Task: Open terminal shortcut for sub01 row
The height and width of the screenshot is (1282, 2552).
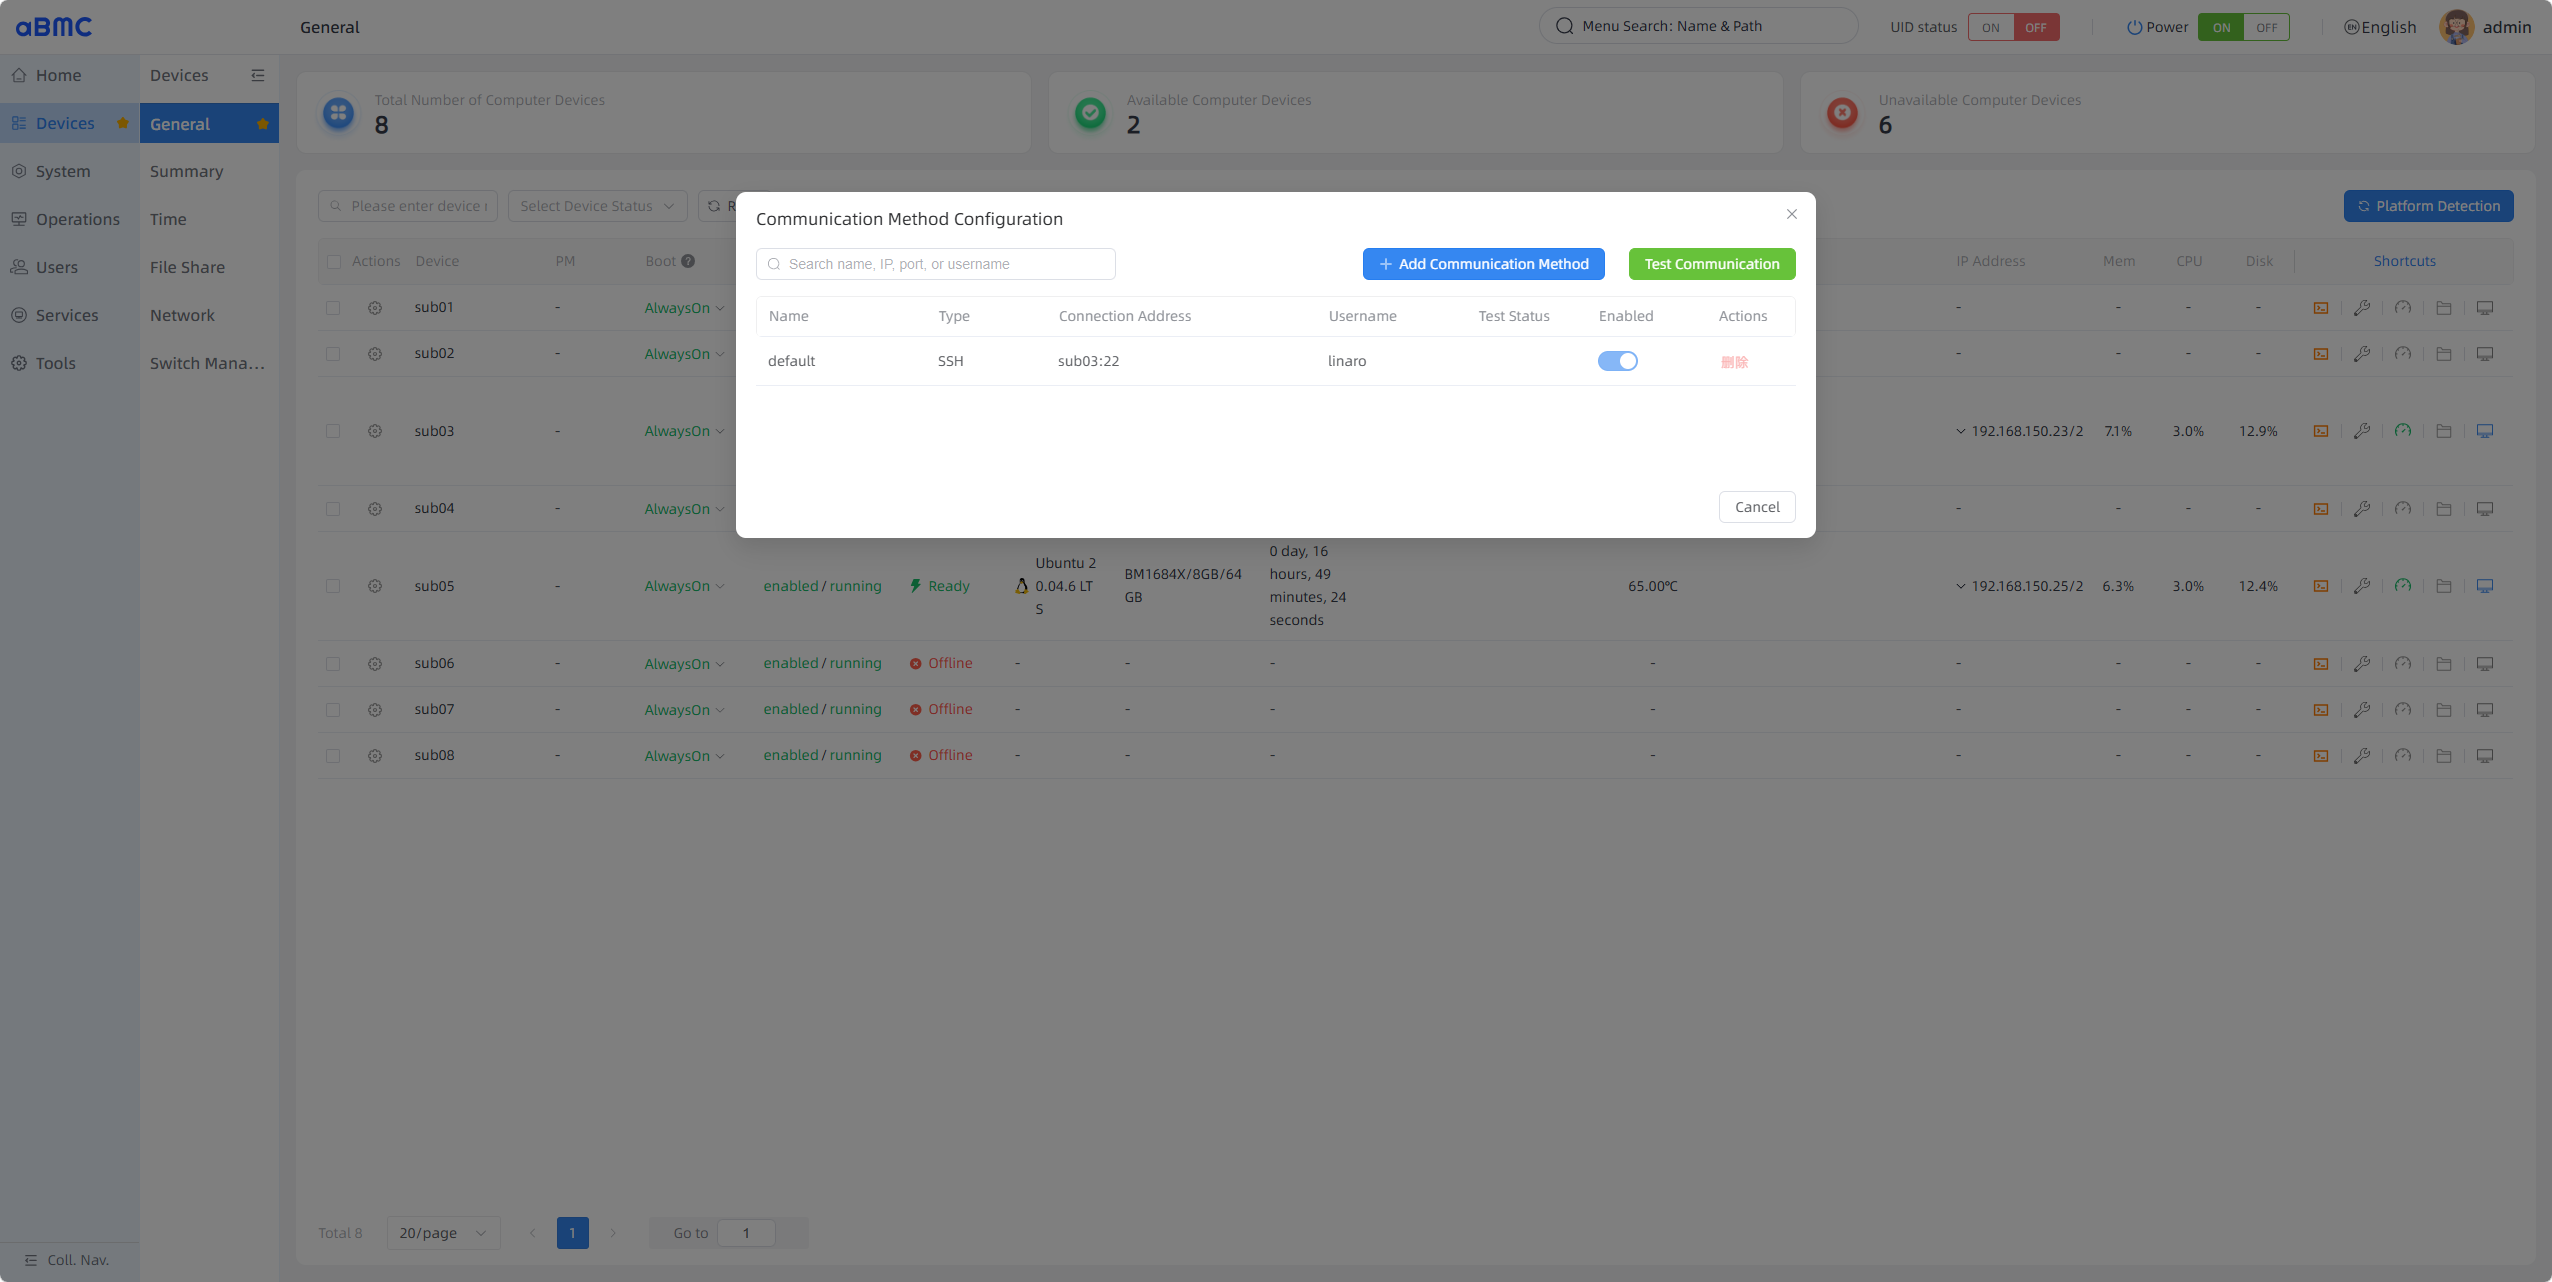Action: tap(2321, 308)
